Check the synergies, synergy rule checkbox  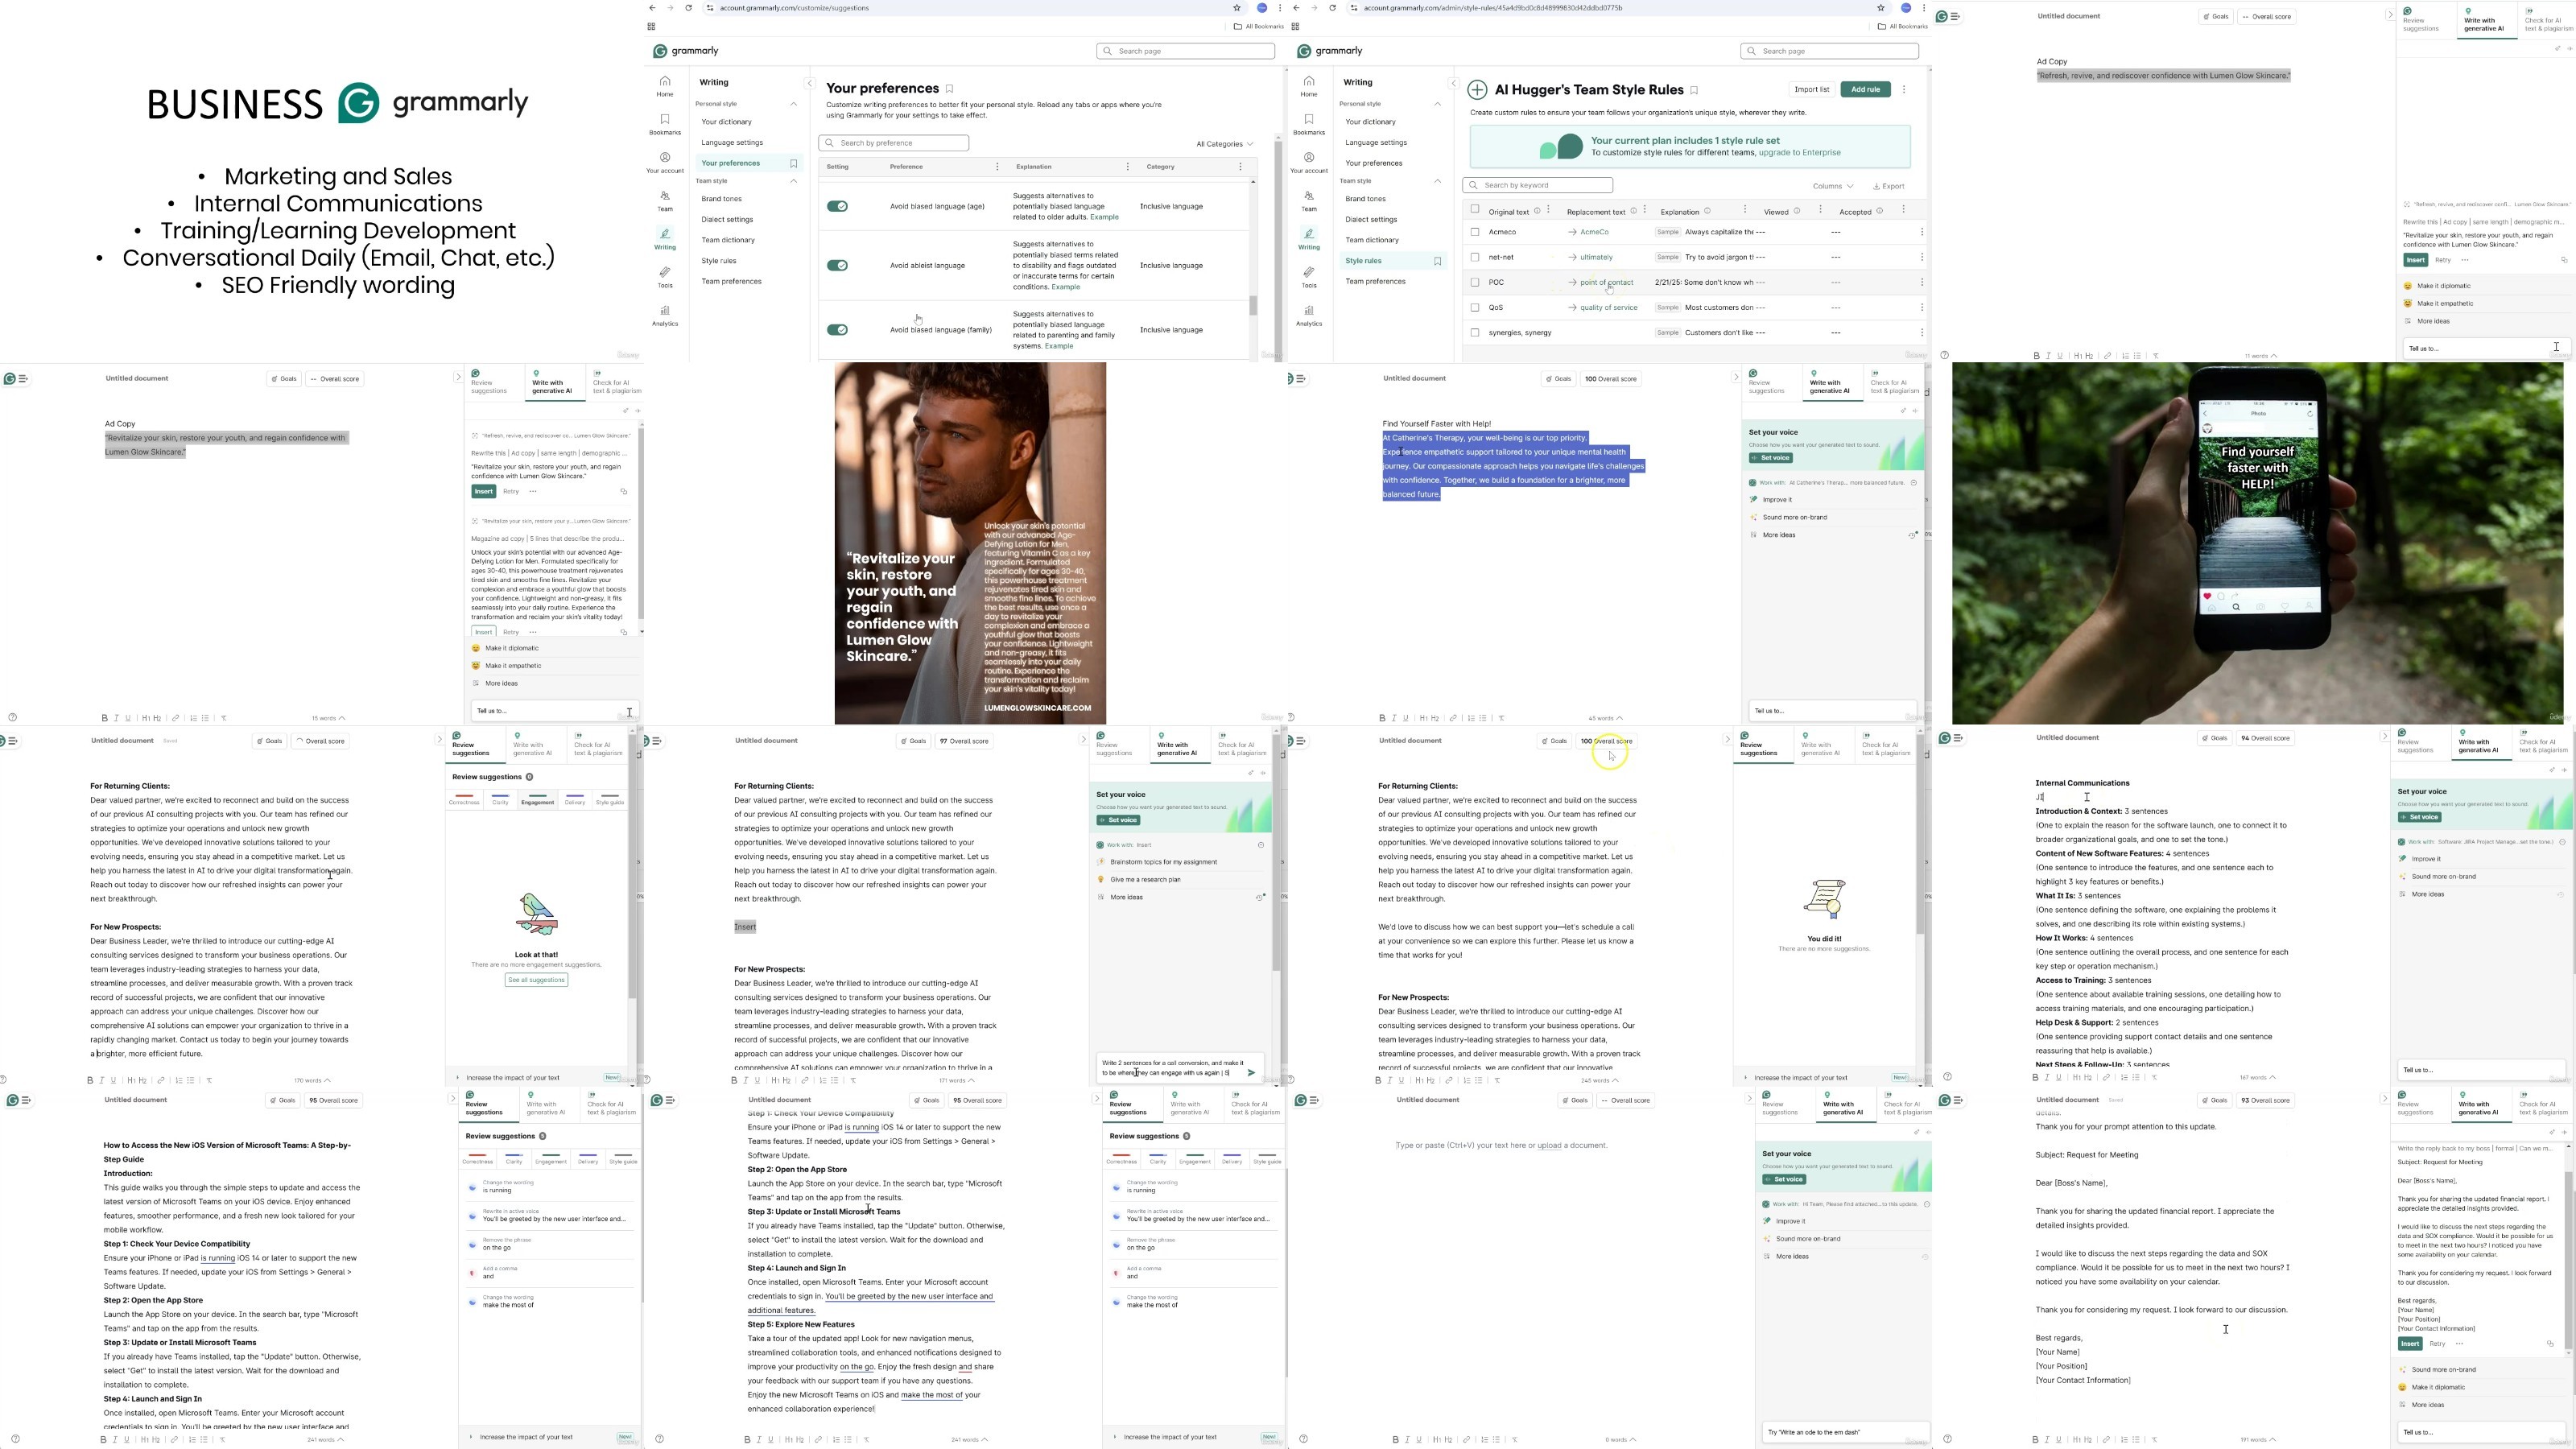pos(1475,332)
